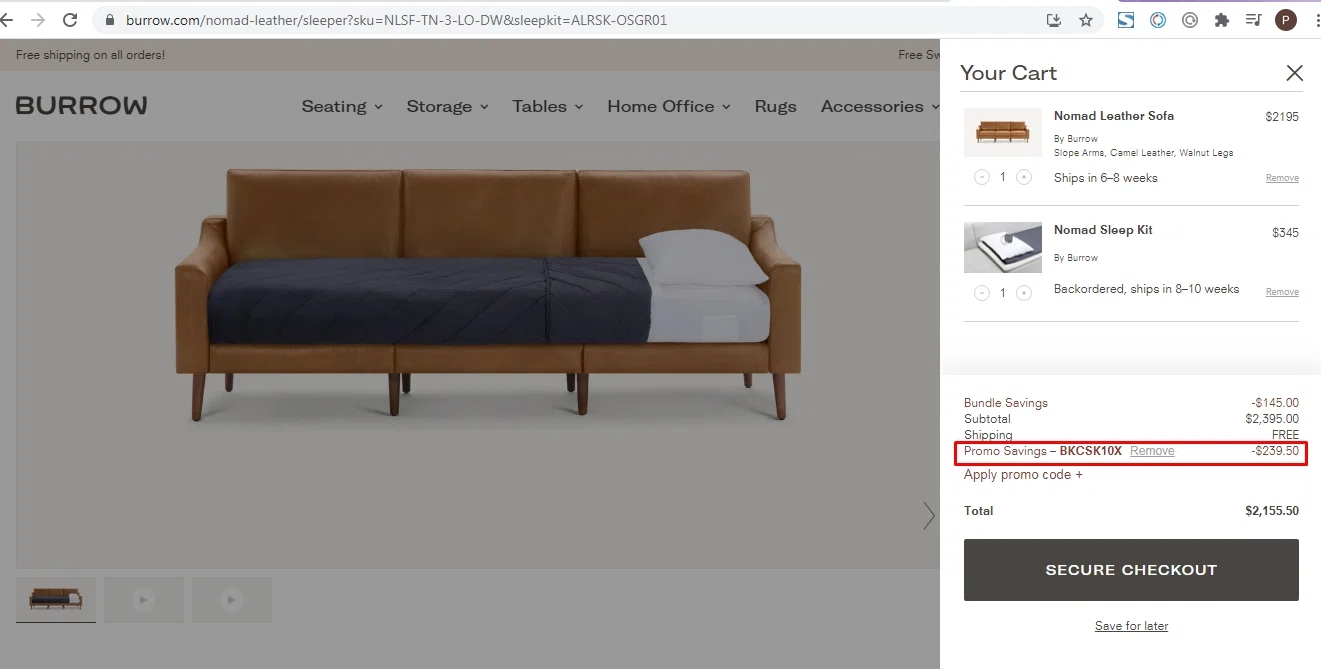The image size is (1321, 669).
Task: Click Free shipping on all orders banner
Action: [x=91, y=55]
